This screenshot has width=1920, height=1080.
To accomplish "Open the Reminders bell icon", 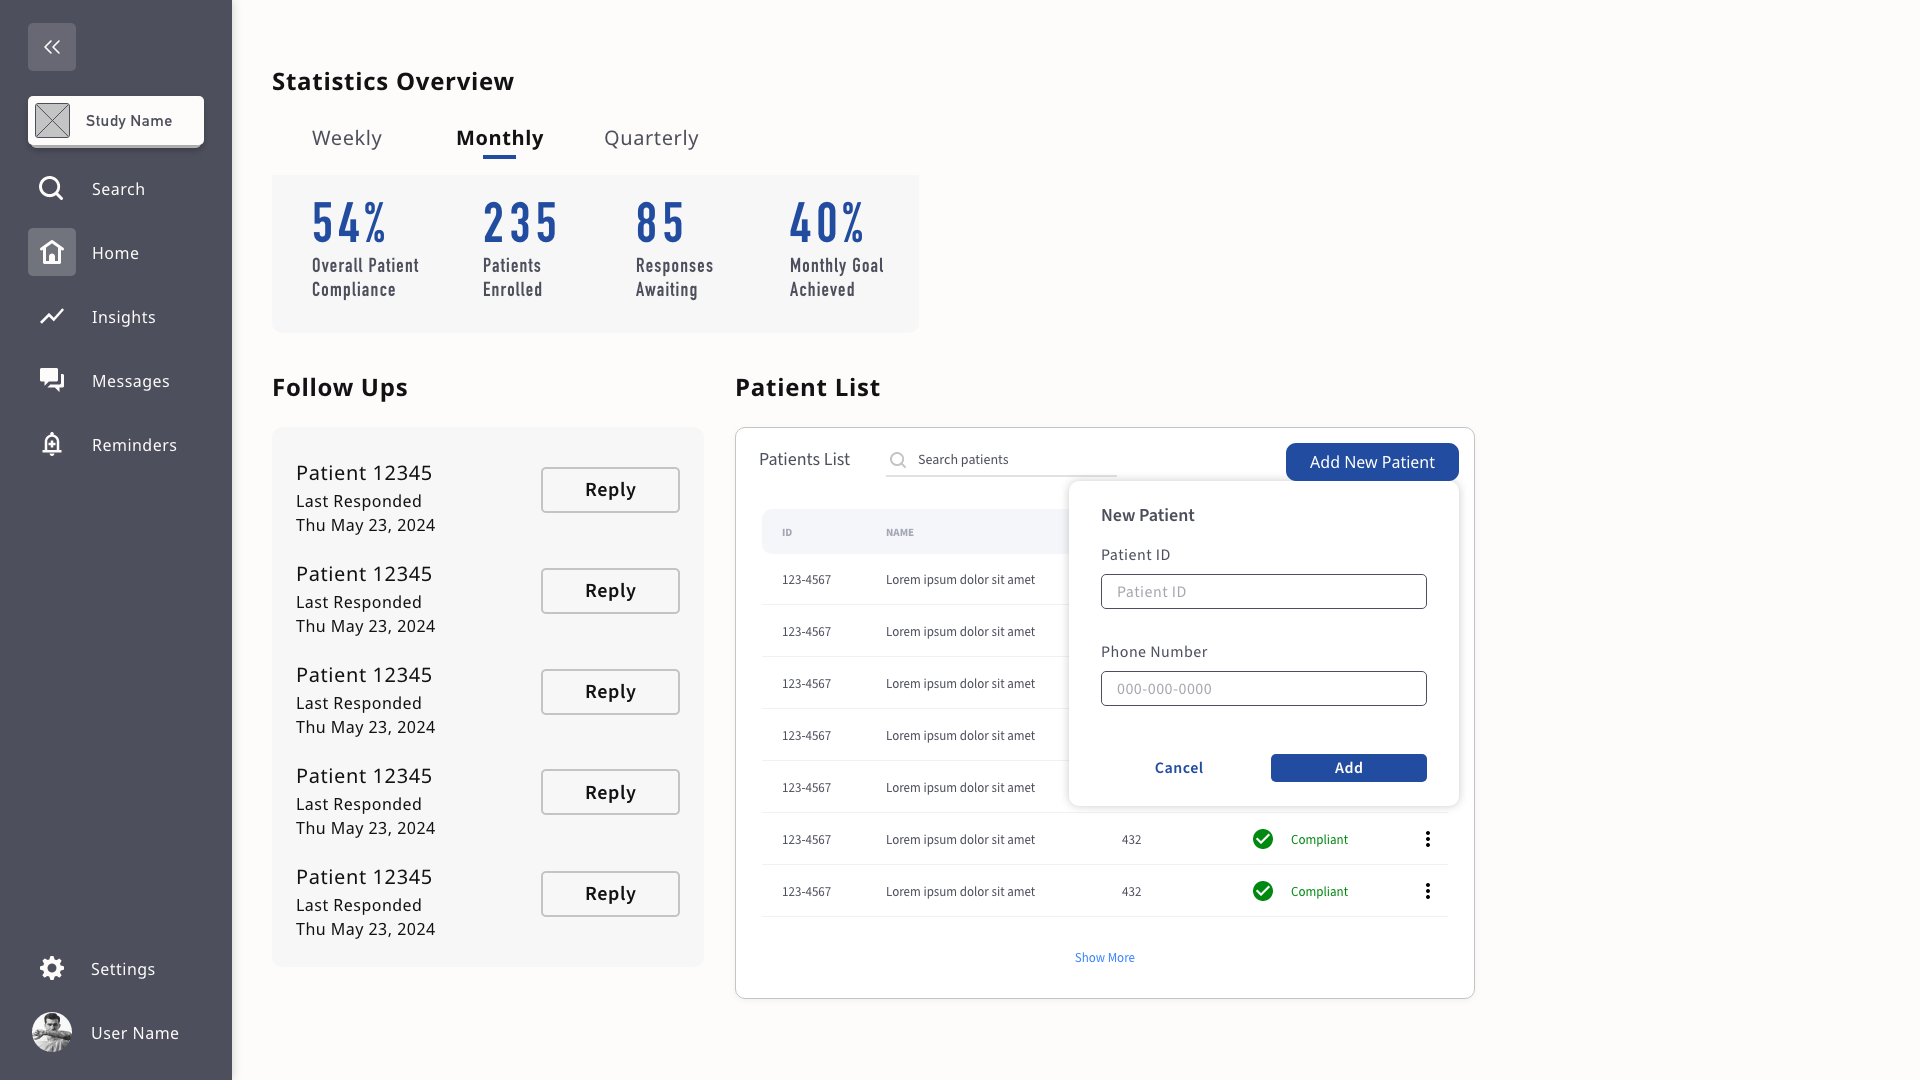I will click(x=52, y=444).
